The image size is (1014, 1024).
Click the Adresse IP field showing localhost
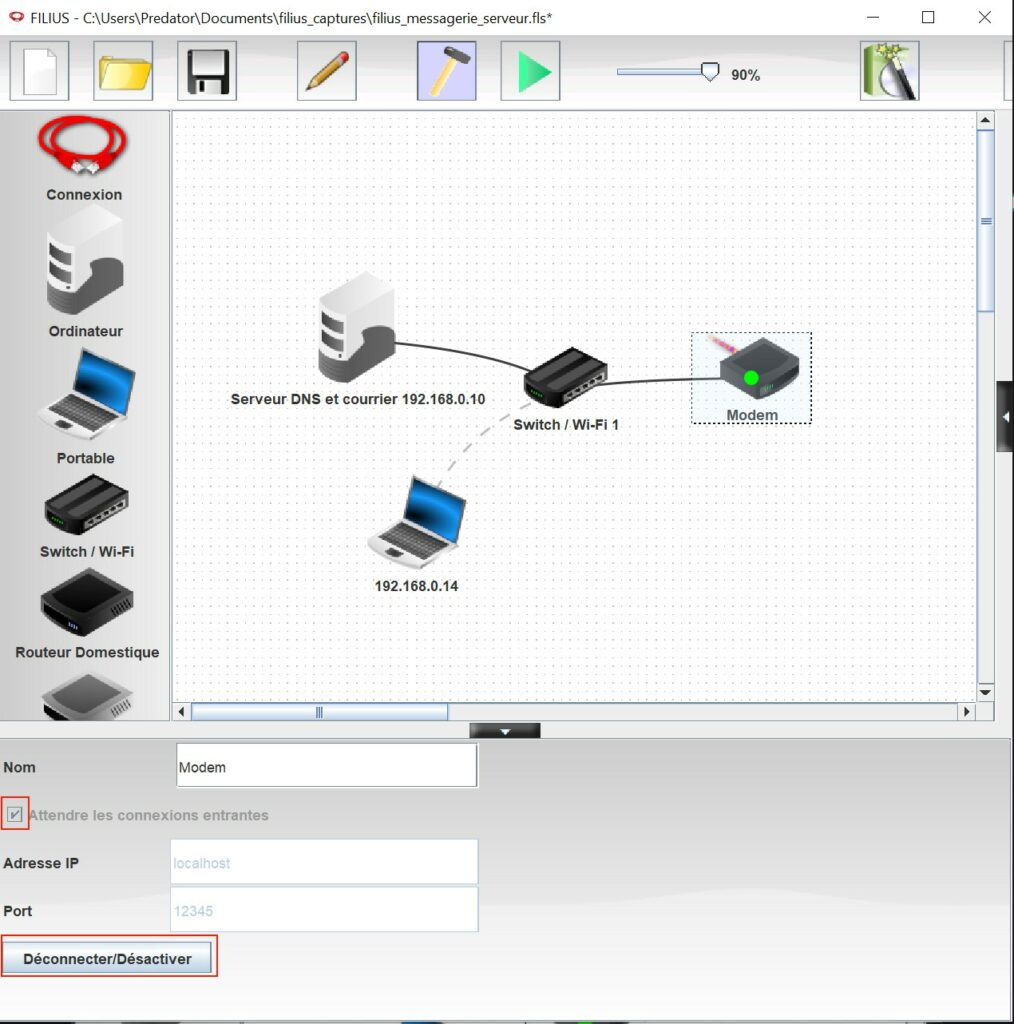pyautogui.click(x=324, y=862)
